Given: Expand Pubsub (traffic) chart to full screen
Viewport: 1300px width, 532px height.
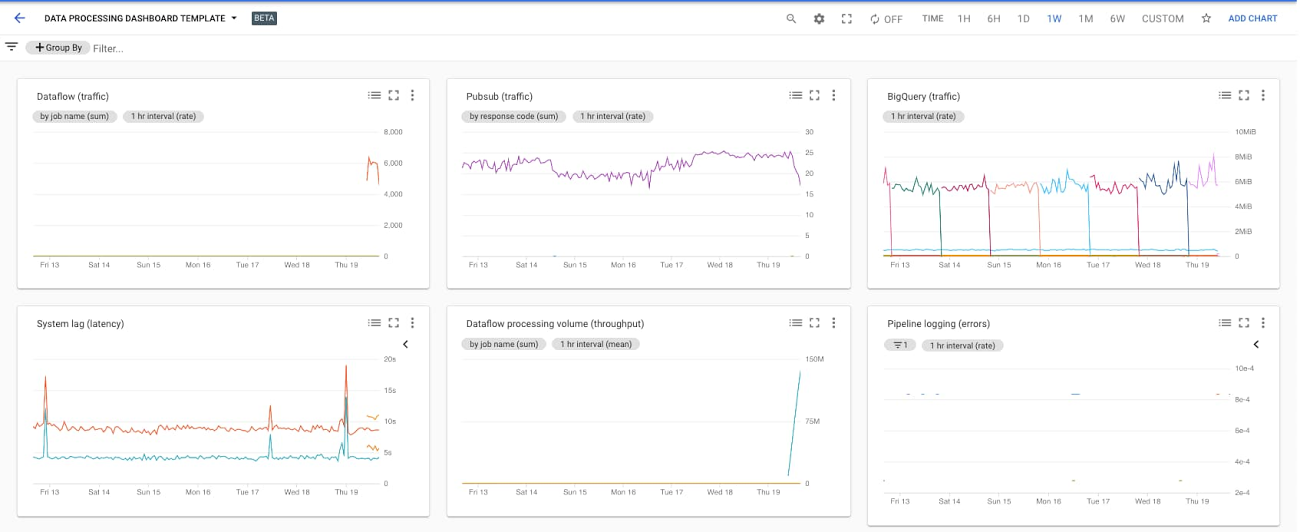Looking at the screenshot, I should (815, 96).
